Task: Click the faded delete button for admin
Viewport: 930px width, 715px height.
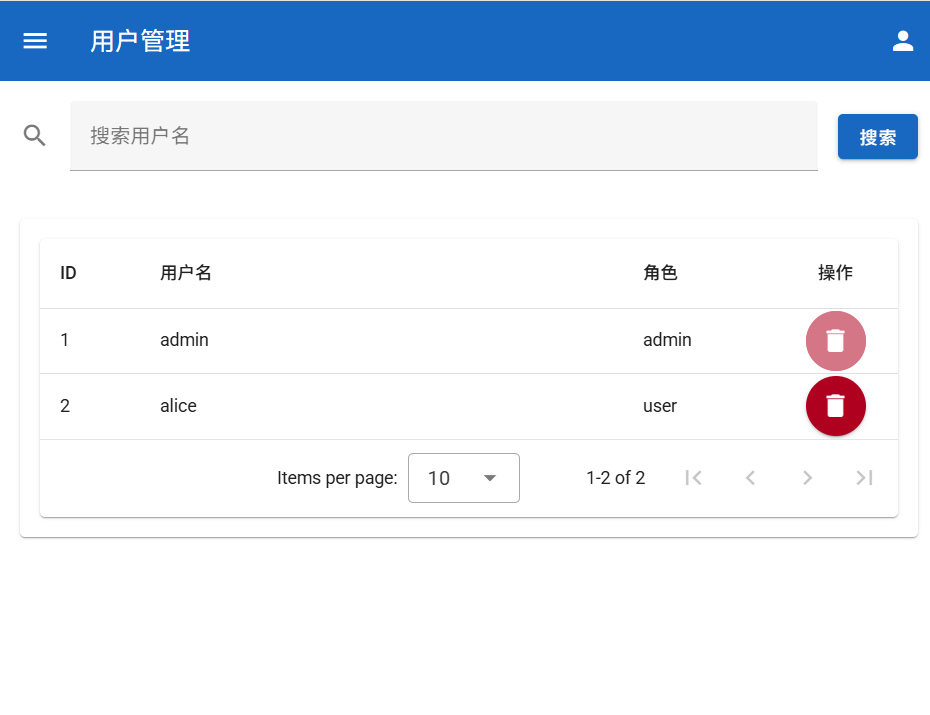Action: (835, 341)
